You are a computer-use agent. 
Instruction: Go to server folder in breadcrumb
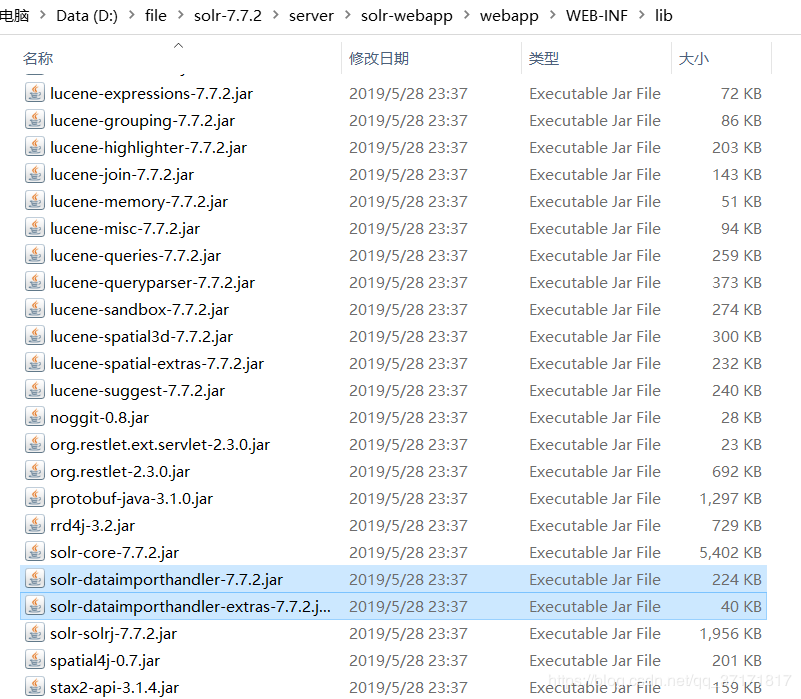pyautogui.click(x=311, y=16)
